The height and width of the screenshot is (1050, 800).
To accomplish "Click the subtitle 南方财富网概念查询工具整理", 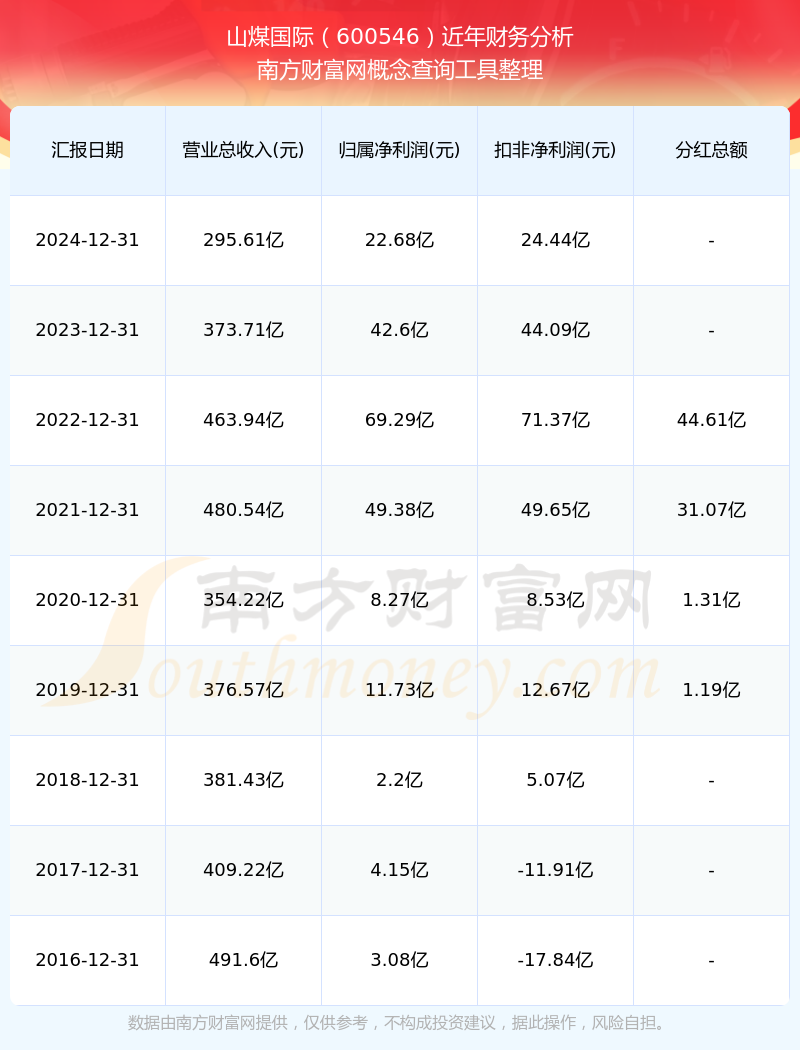I will [400, 70].
